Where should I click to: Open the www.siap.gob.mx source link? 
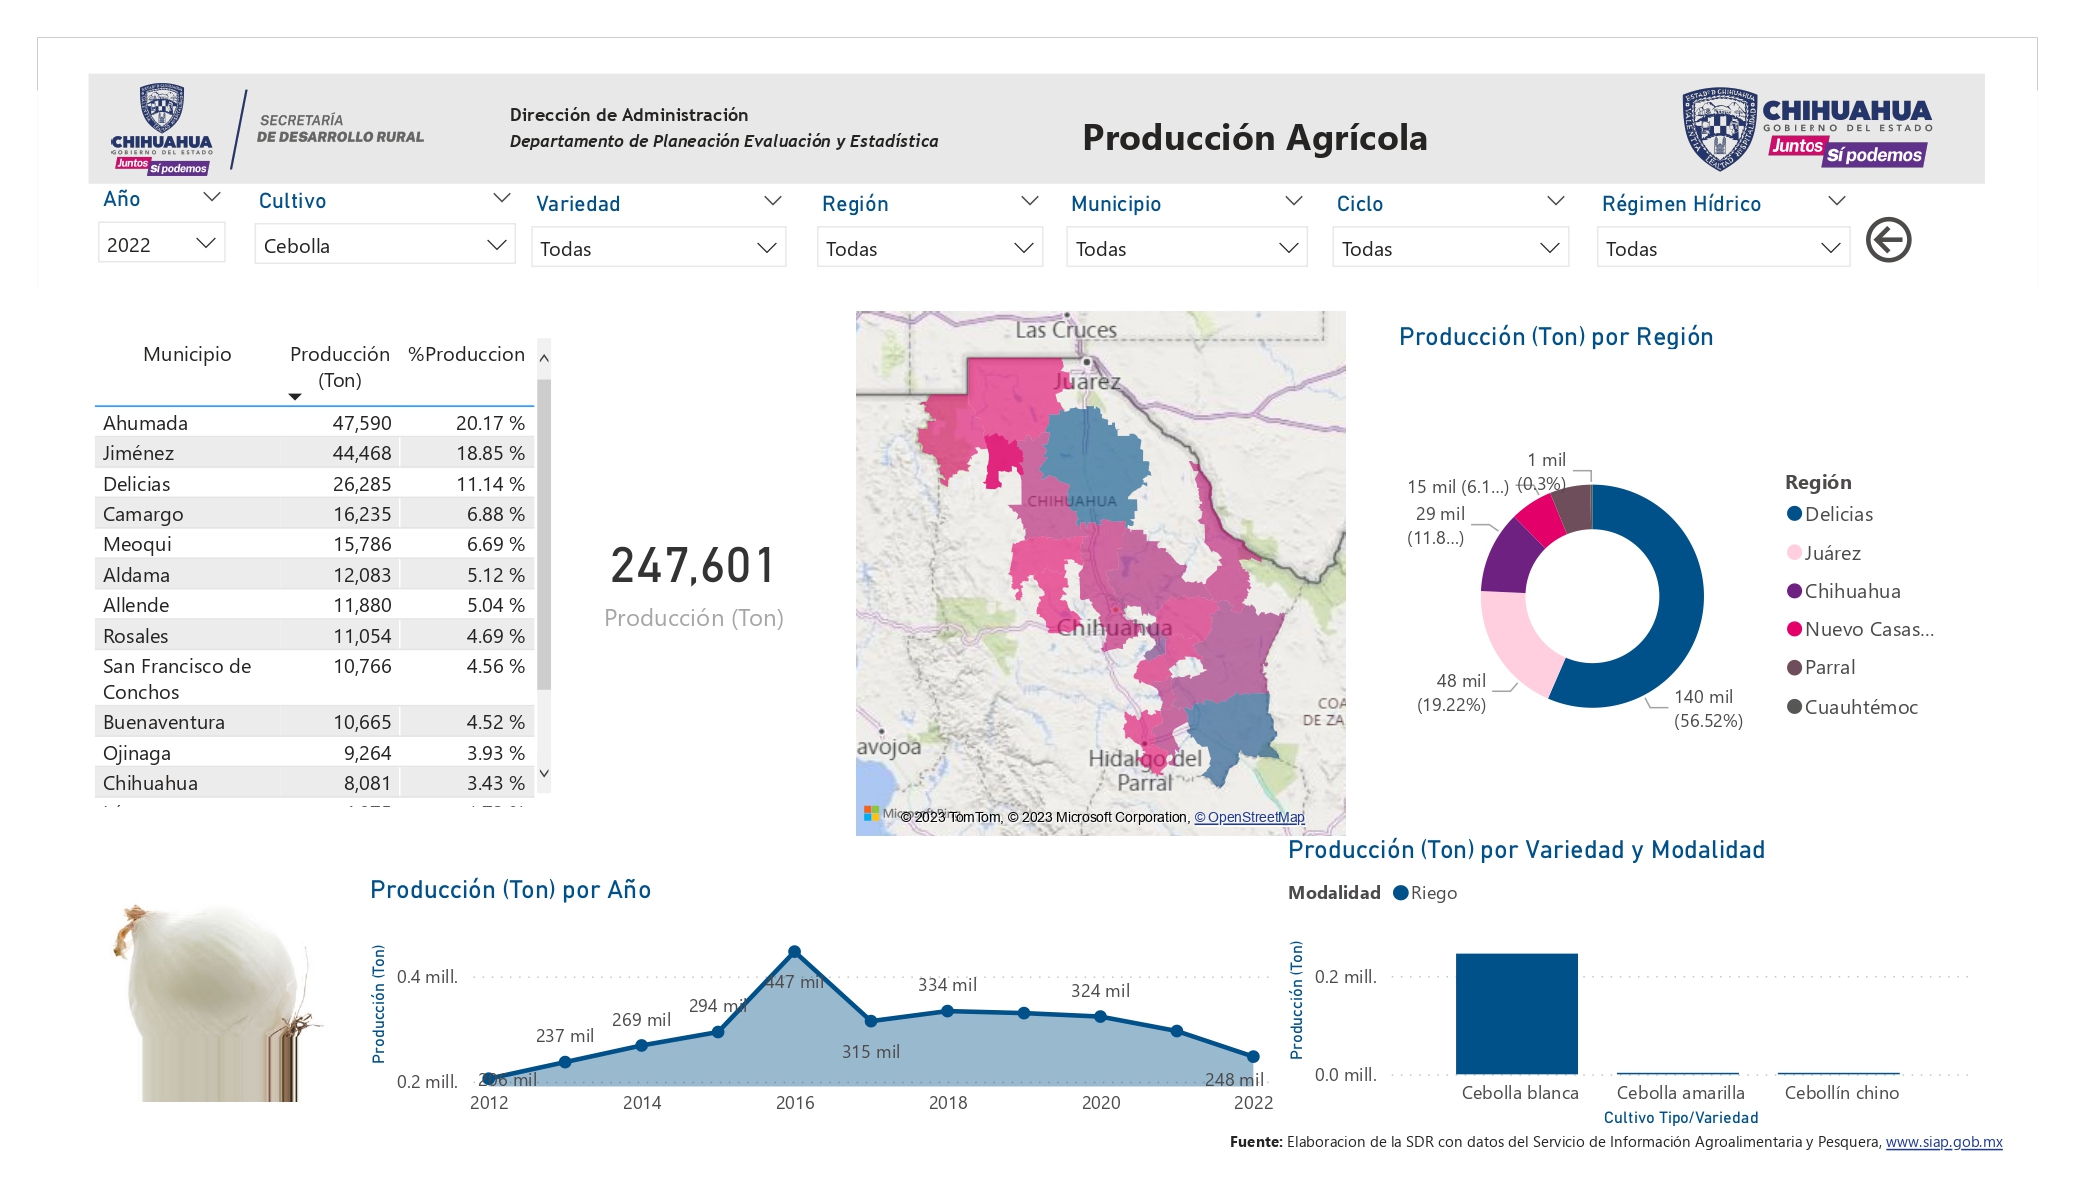click(x=1944, y=1142)
